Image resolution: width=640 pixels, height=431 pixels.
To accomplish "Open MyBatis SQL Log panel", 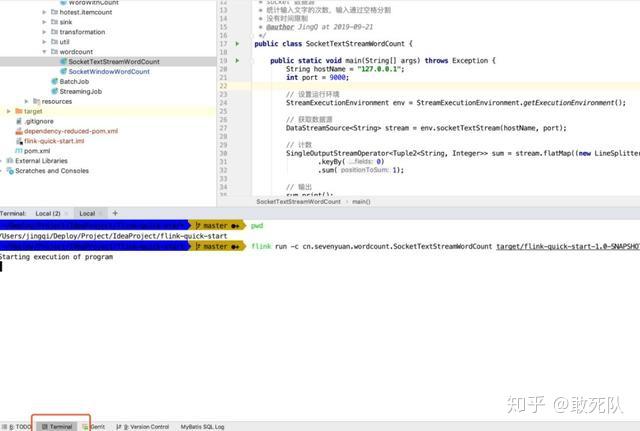I will coord(202,427).
